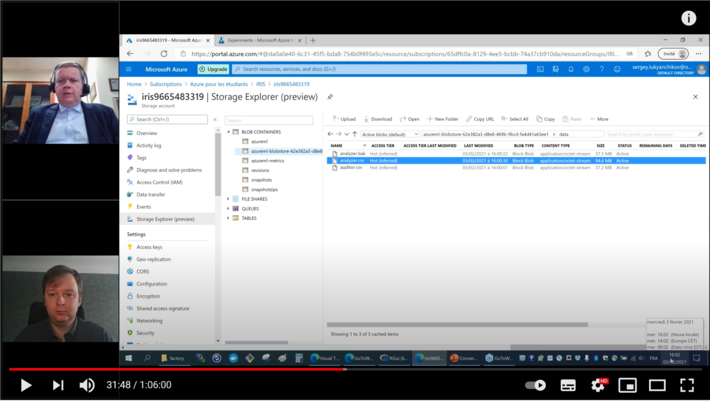Open Azure portal settings gear
This screenshot has height=401, width=710.
pyautogui.click(x=586, y=69)
